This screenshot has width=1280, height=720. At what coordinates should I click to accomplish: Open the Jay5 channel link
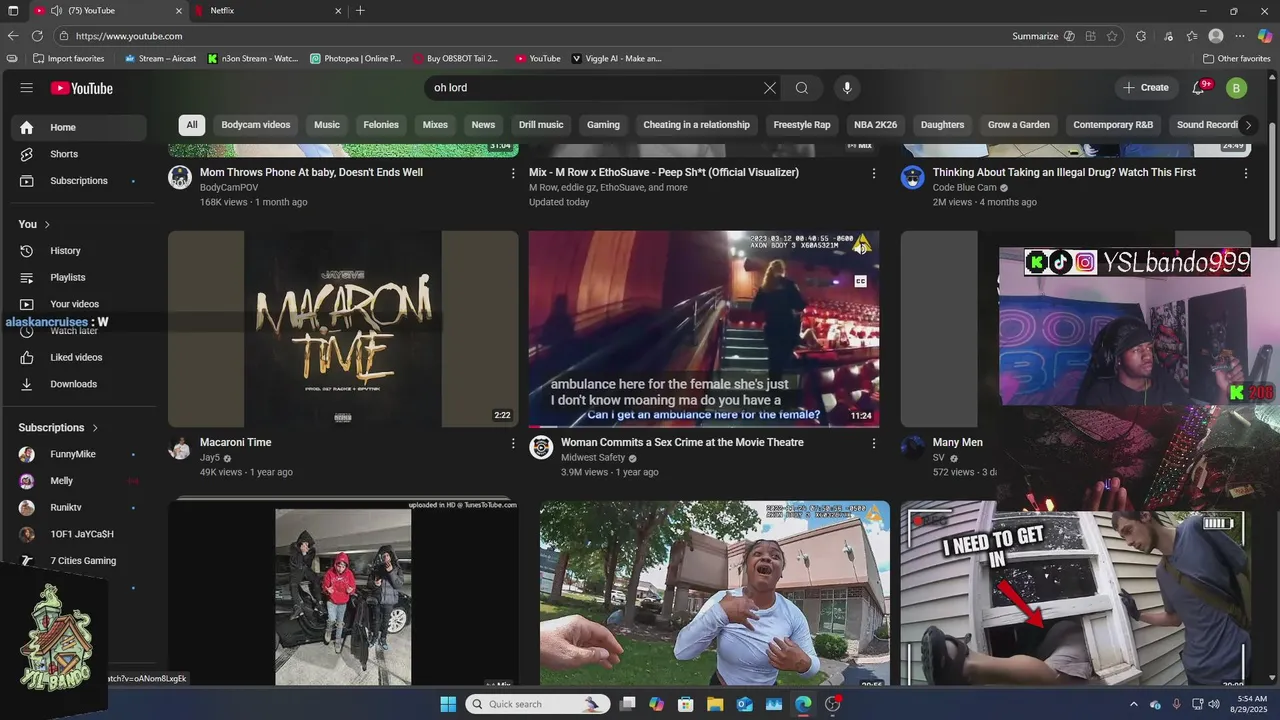[x=210, y=458]
